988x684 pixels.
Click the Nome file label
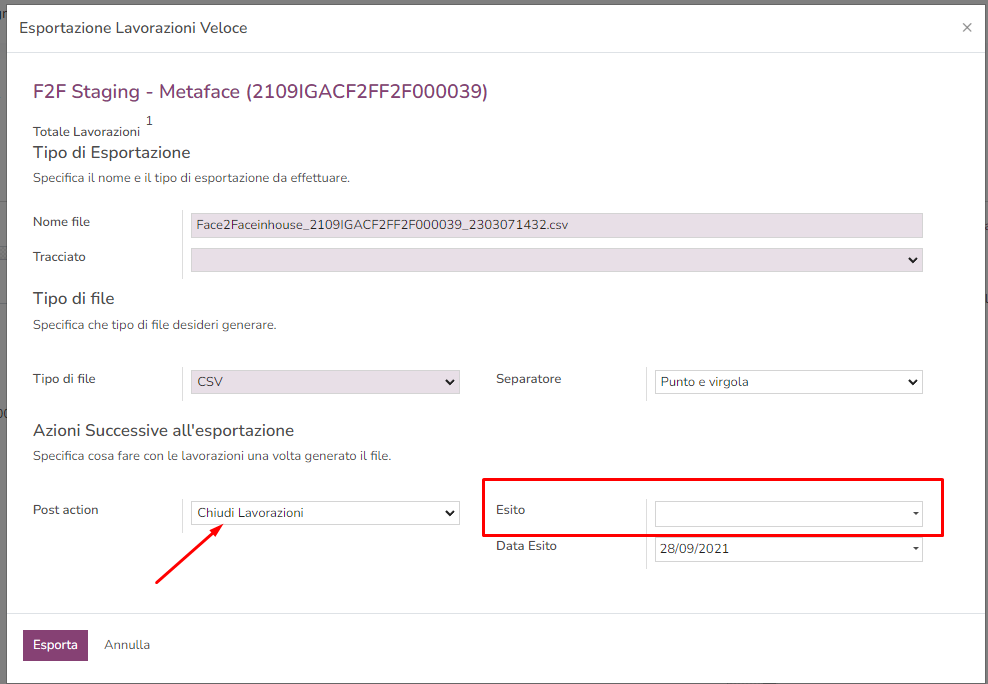click(x=61, y=222)
